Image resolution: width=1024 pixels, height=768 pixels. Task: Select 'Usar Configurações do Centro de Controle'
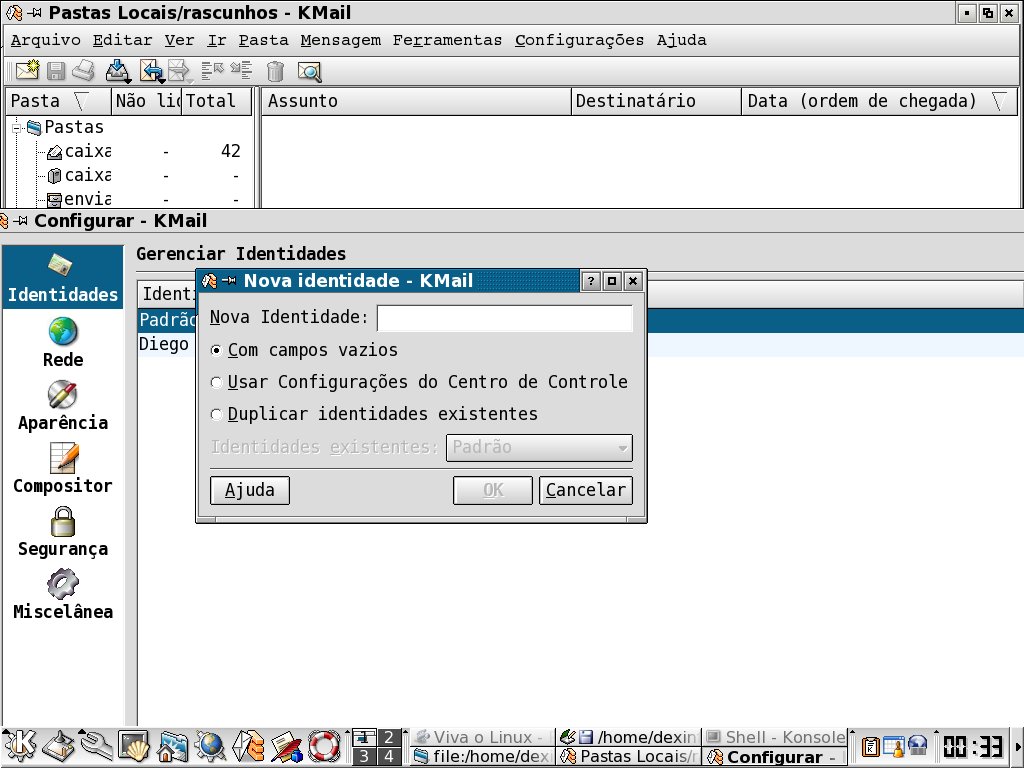pos(217,383)
